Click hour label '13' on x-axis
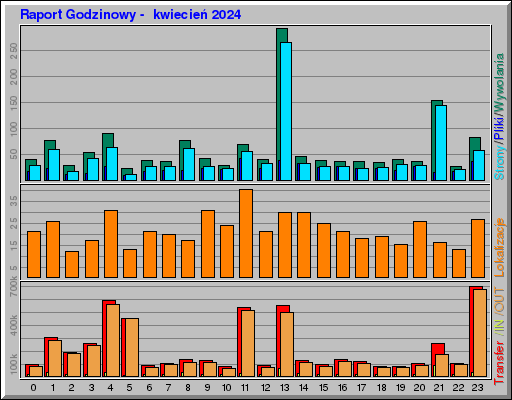Screen dimensions: 512x400 click(285, 388)
